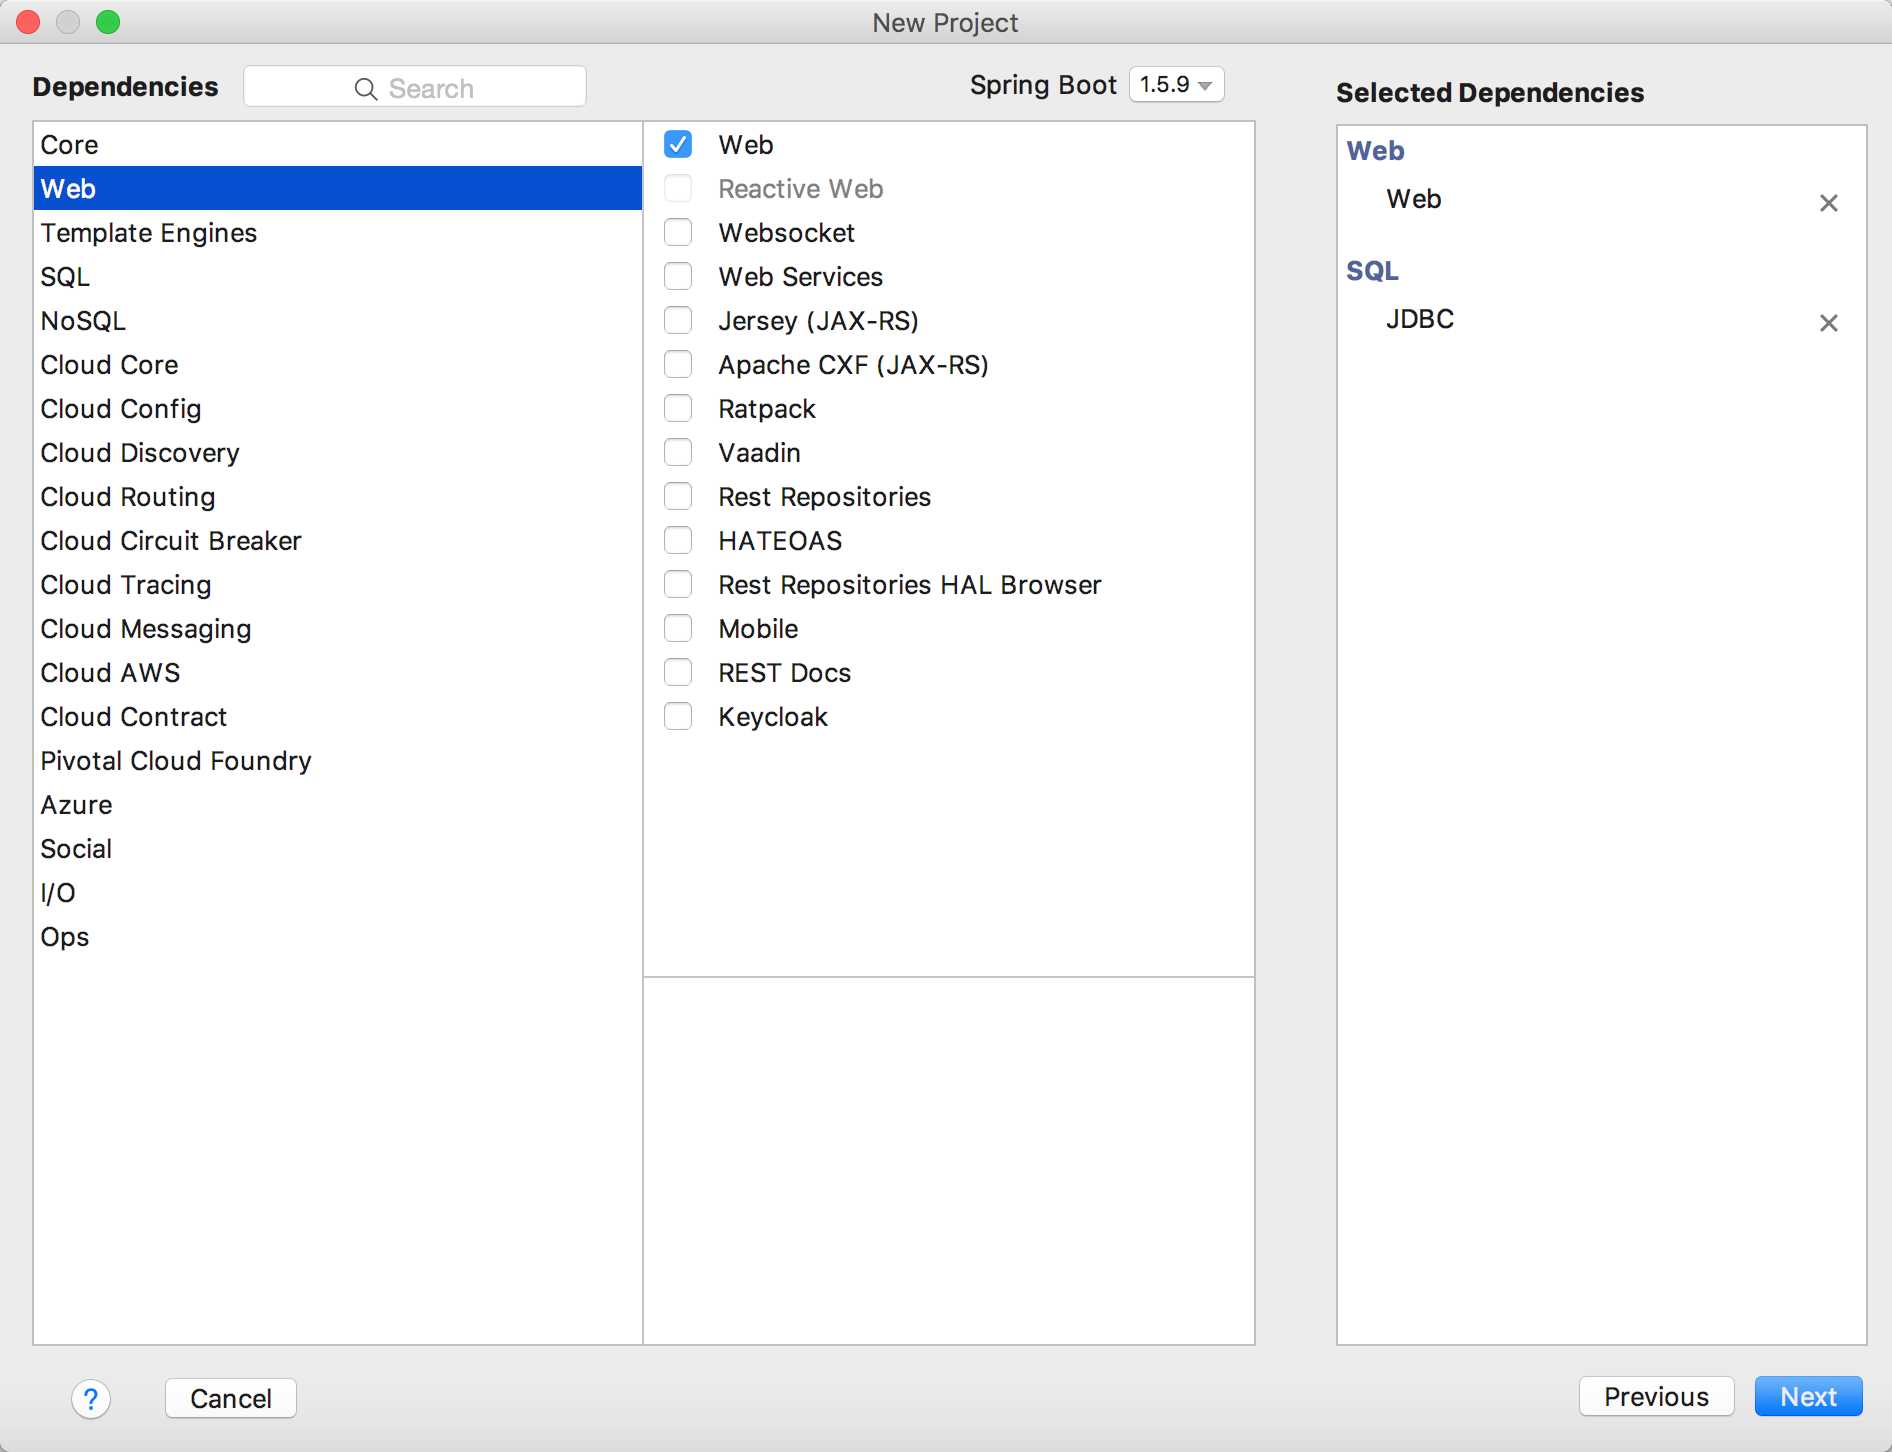Click Web group header in Selected Dependencies
Viewport: 1892px width, 1452px height.
[1375, 151]
